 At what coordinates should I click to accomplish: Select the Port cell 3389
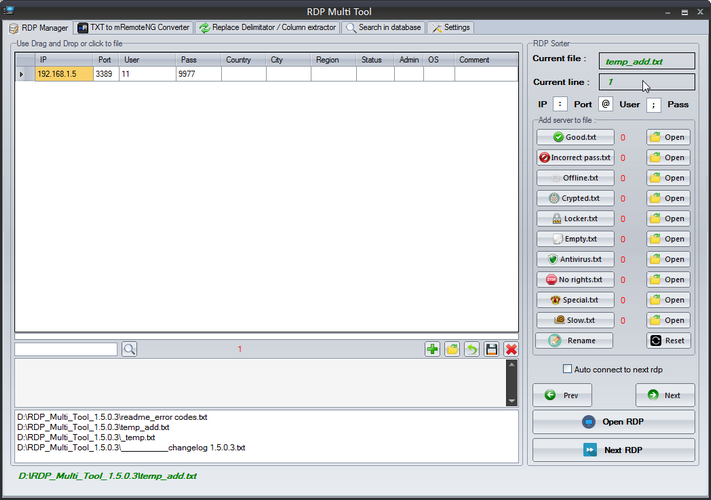tap(106, 74)
